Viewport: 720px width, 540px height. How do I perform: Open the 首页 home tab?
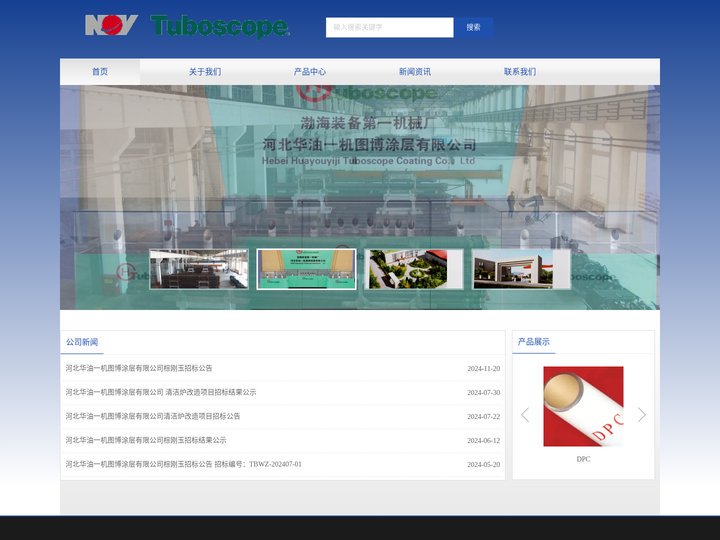pos(100,72)
